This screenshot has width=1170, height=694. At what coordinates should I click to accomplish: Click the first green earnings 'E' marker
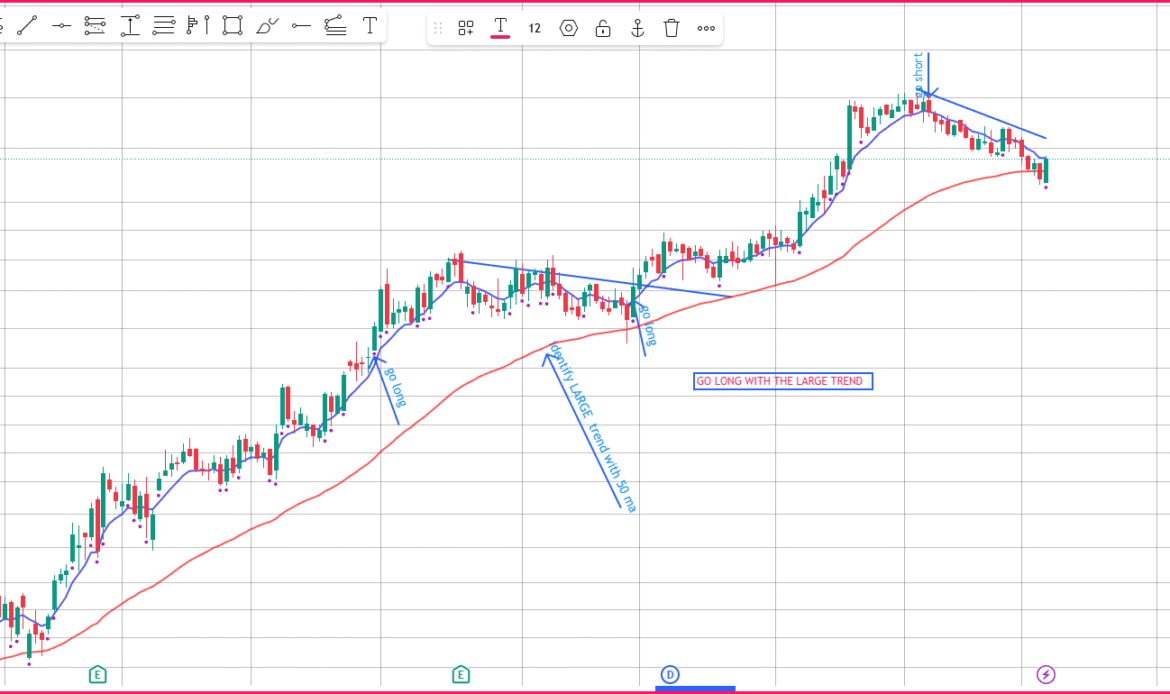tap(97, 674)
